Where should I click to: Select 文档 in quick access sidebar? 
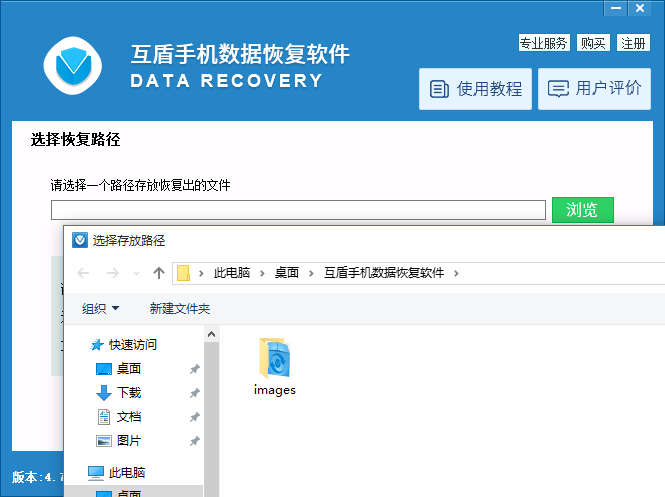(129, 417)
